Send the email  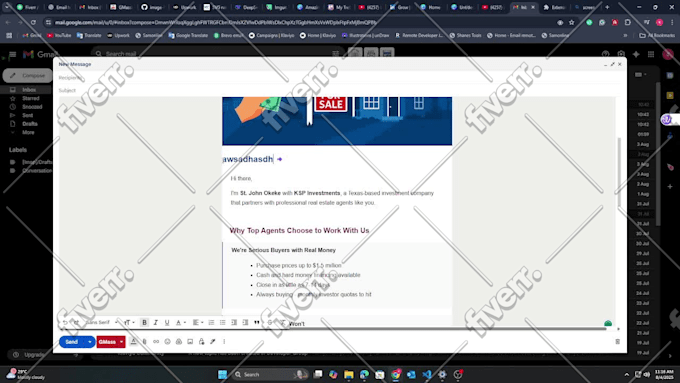[72, 342]
